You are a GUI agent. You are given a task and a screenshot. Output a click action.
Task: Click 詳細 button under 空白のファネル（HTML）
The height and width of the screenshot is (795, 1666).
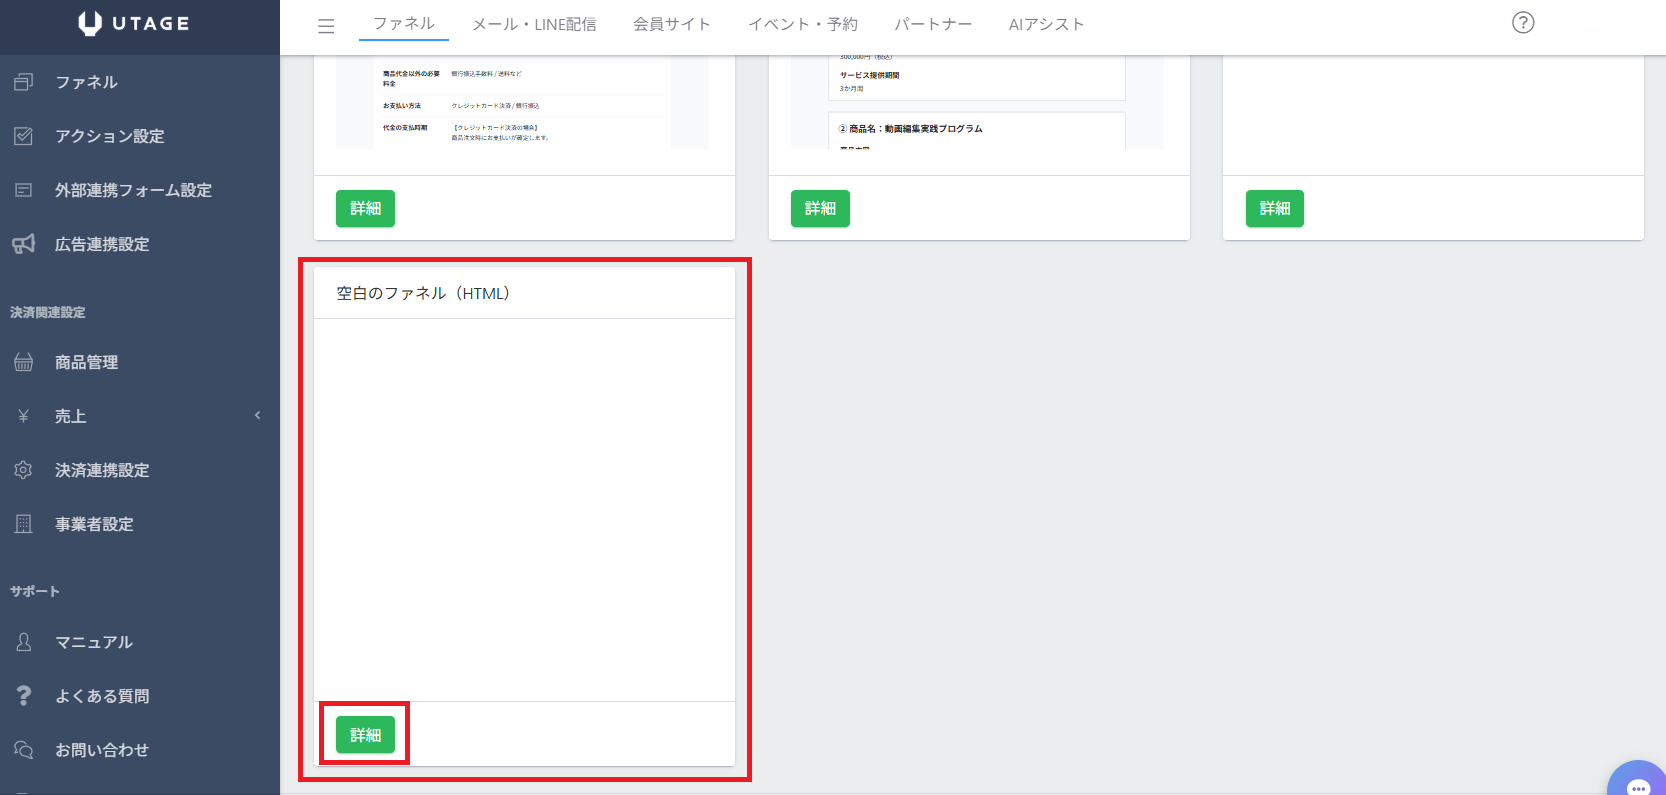[x=365, y=735]
